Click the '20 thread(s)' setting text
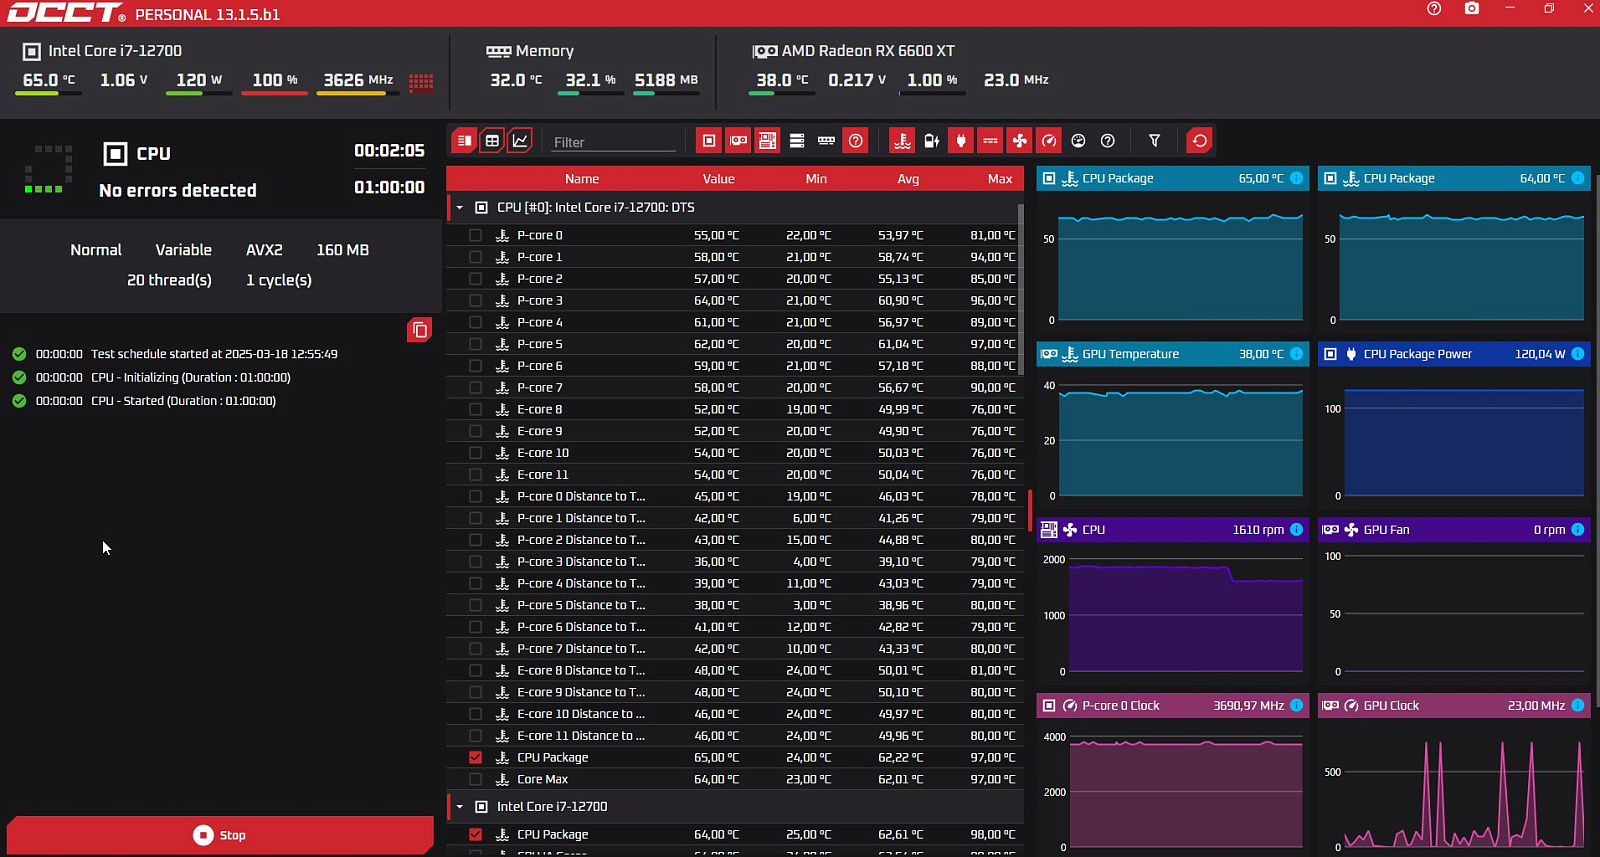The height and width of the screenshot is (857, 1600). point(169,280)
